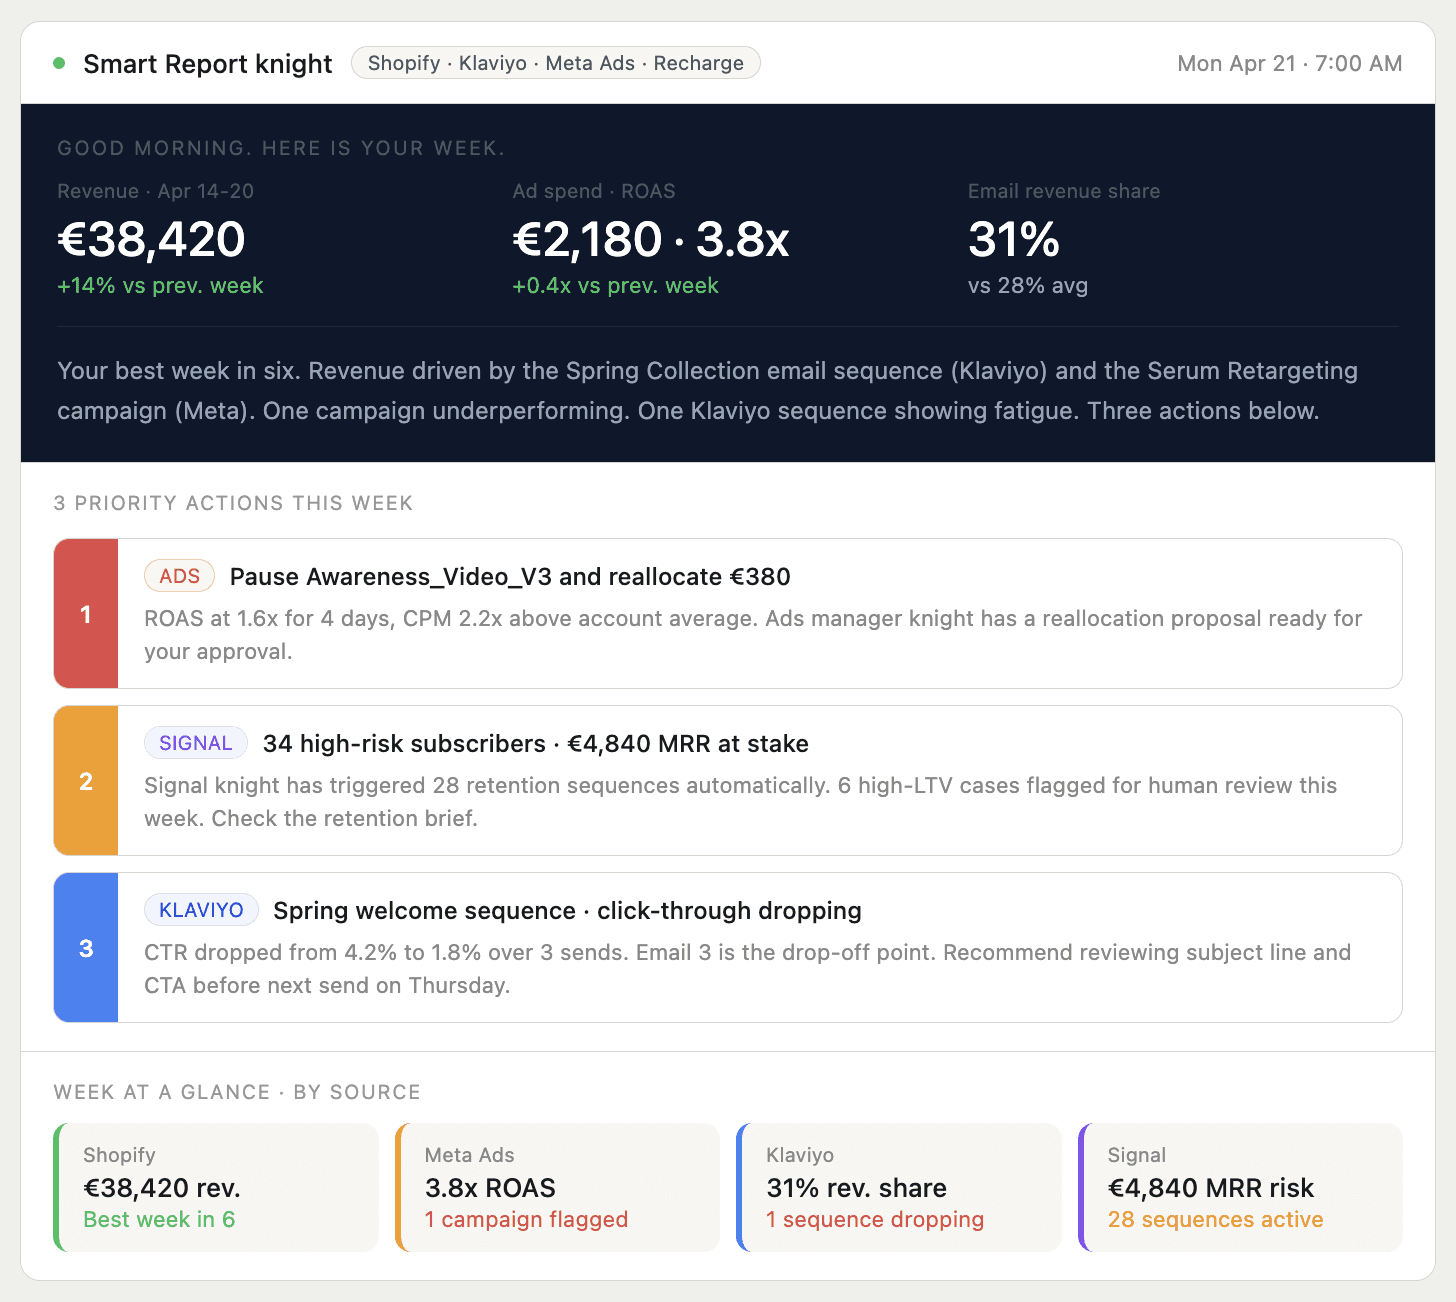Expand the Shopify Klaviyo Meta Ads Recharge pill
The height and width of the screenshot is (1302, 1456).
(x=556, y=62)
